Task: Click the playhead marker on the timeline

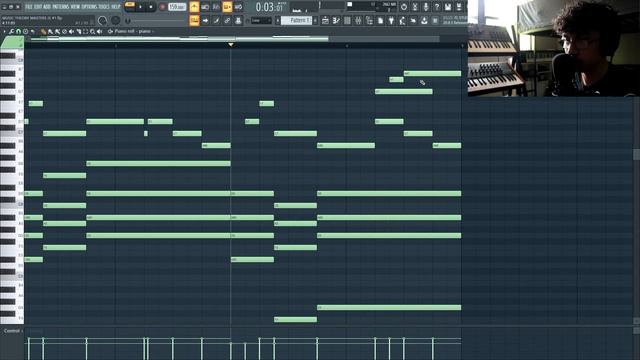Action: 231,44
